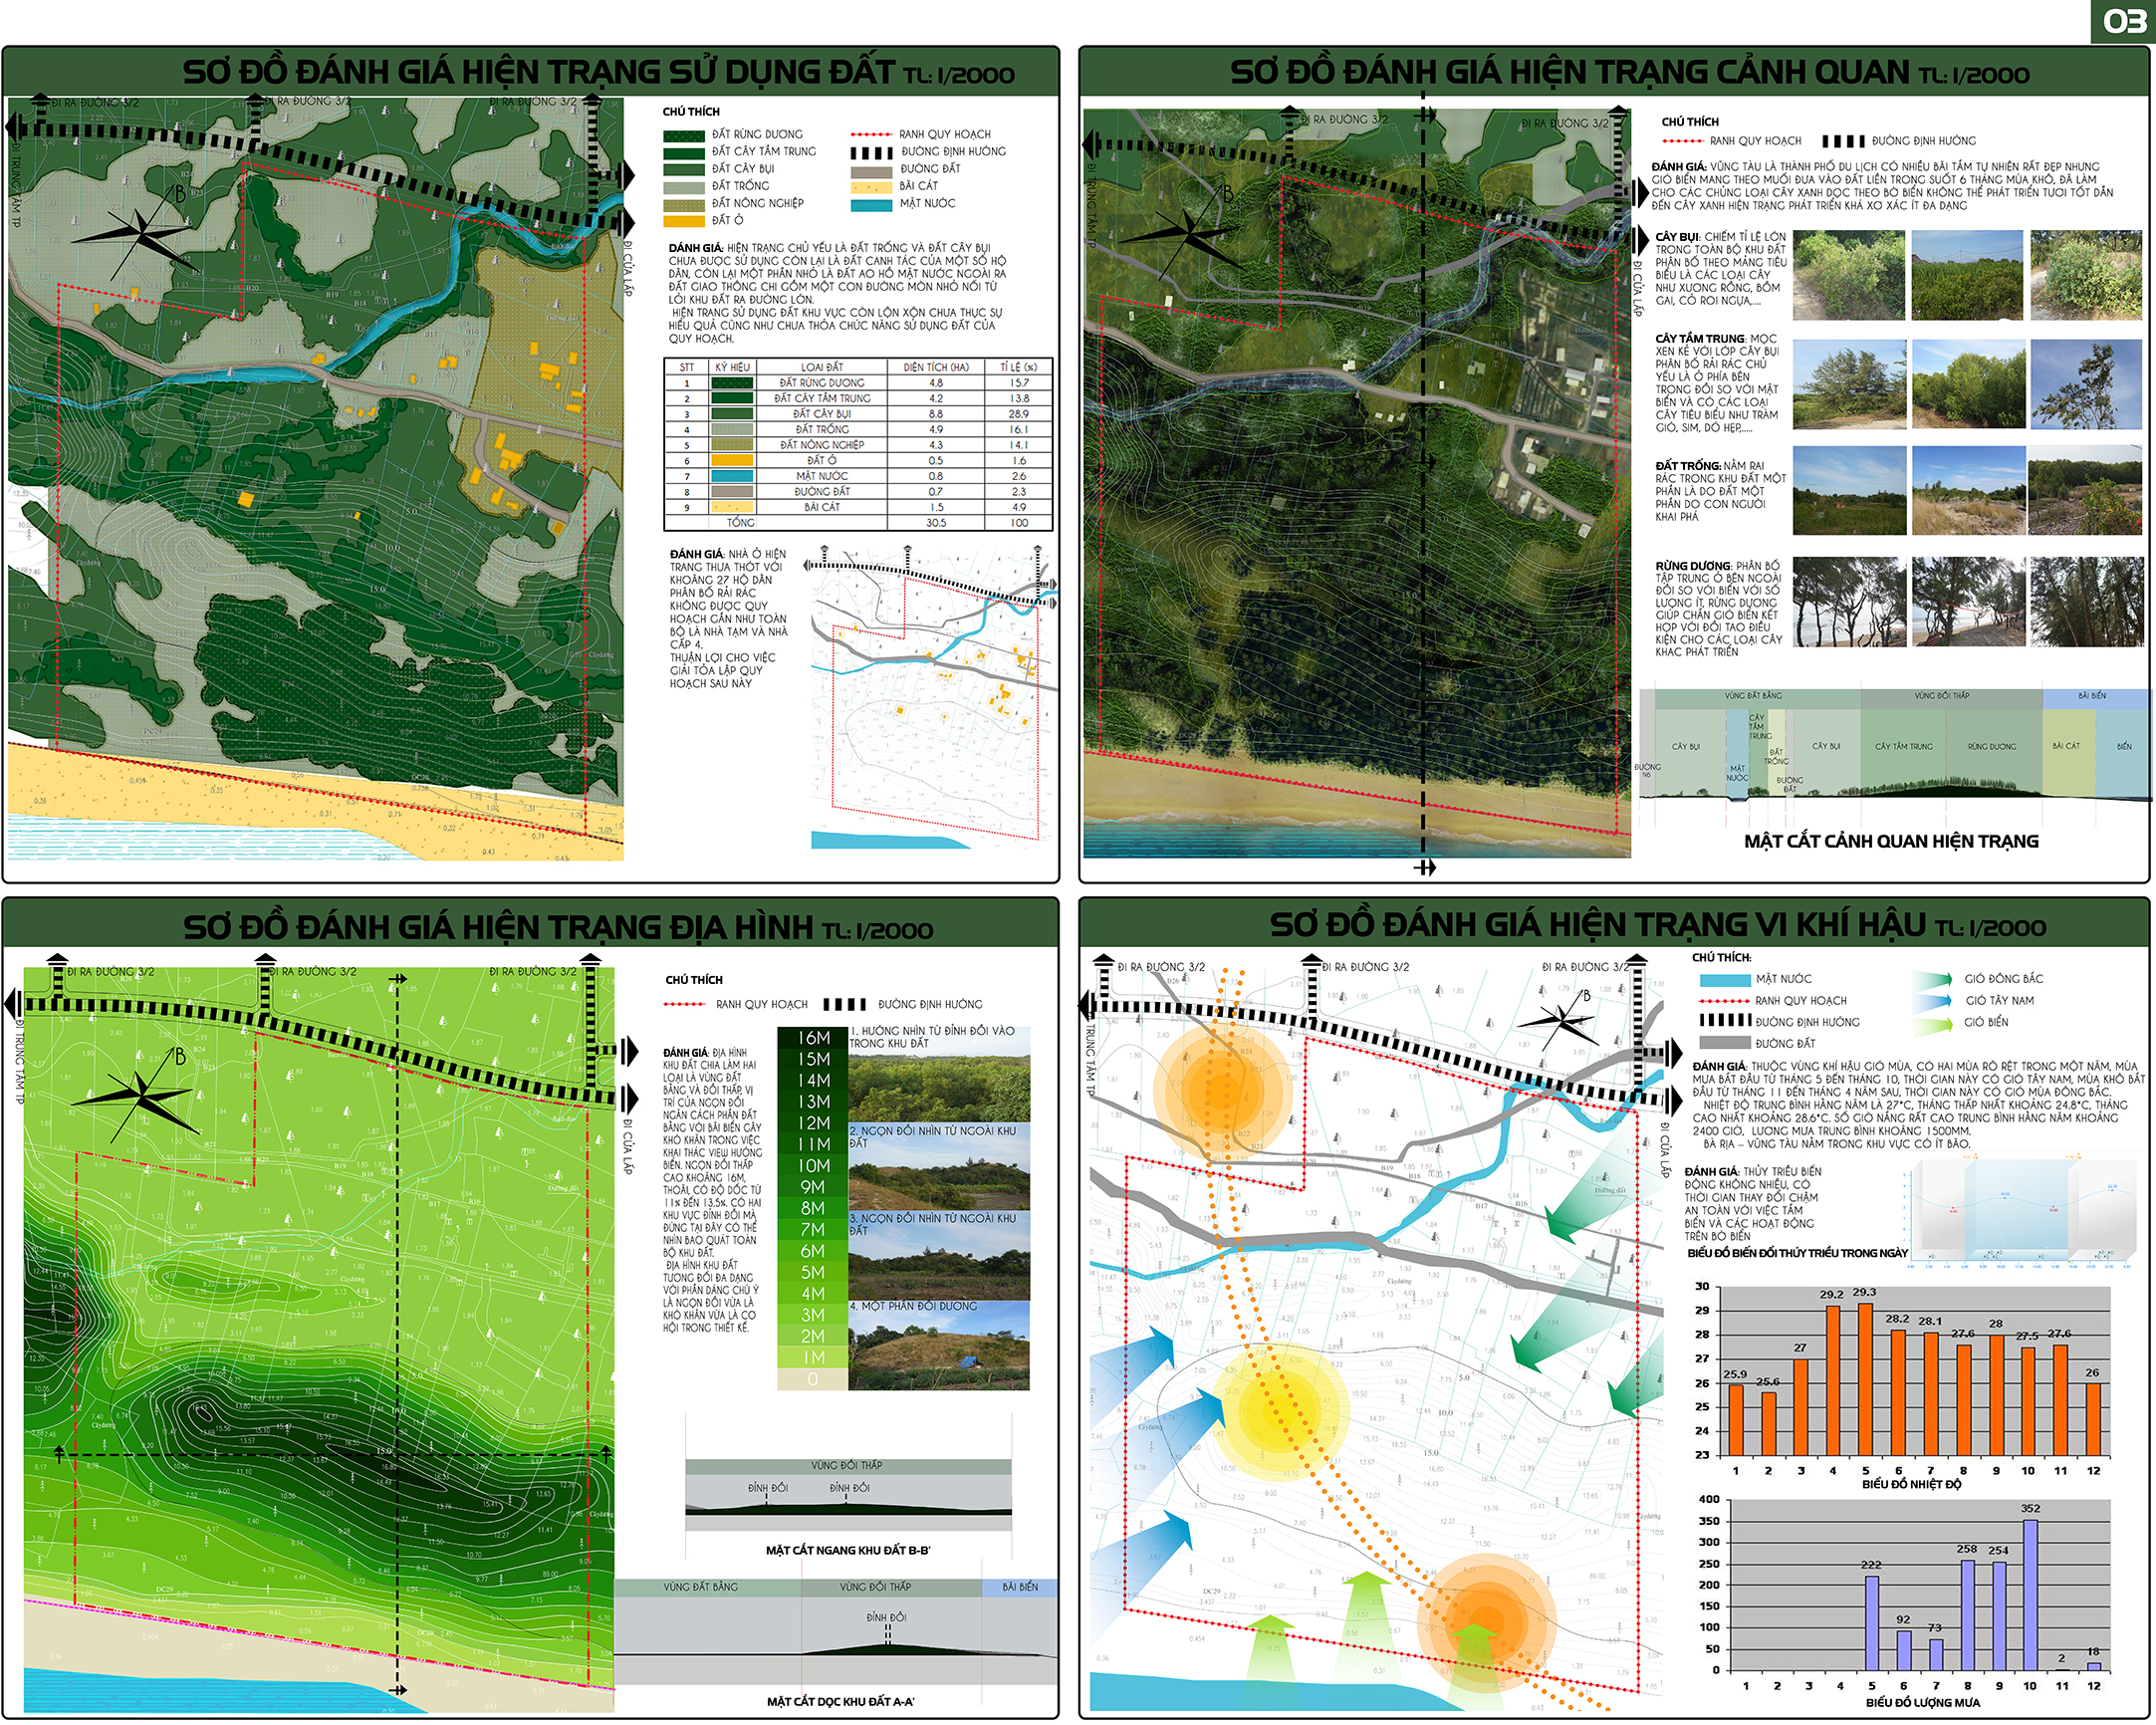The width and height of the screenshot is (2156, 1725).
Task: Click the 30.5 total area cell
Action: point(935,523)
